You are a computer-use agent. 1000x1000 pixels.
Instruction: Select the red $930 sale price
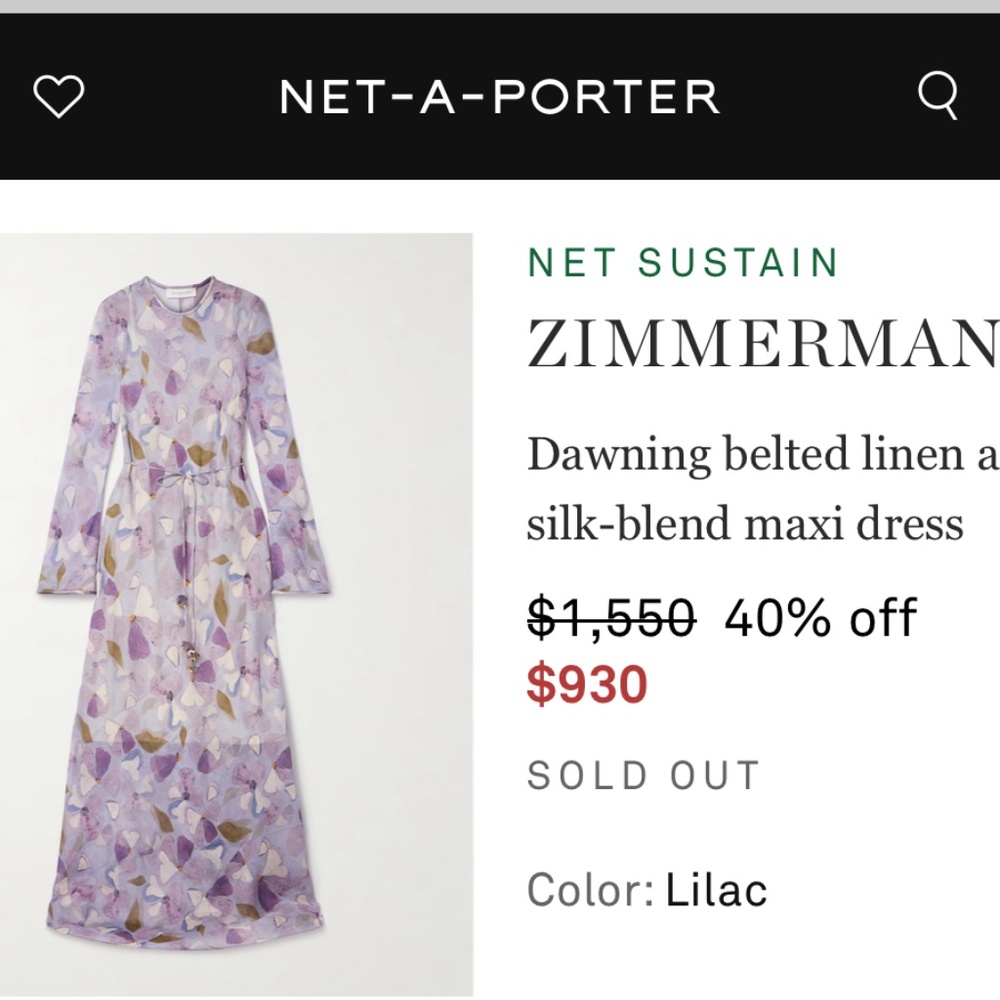coord(587,684)
